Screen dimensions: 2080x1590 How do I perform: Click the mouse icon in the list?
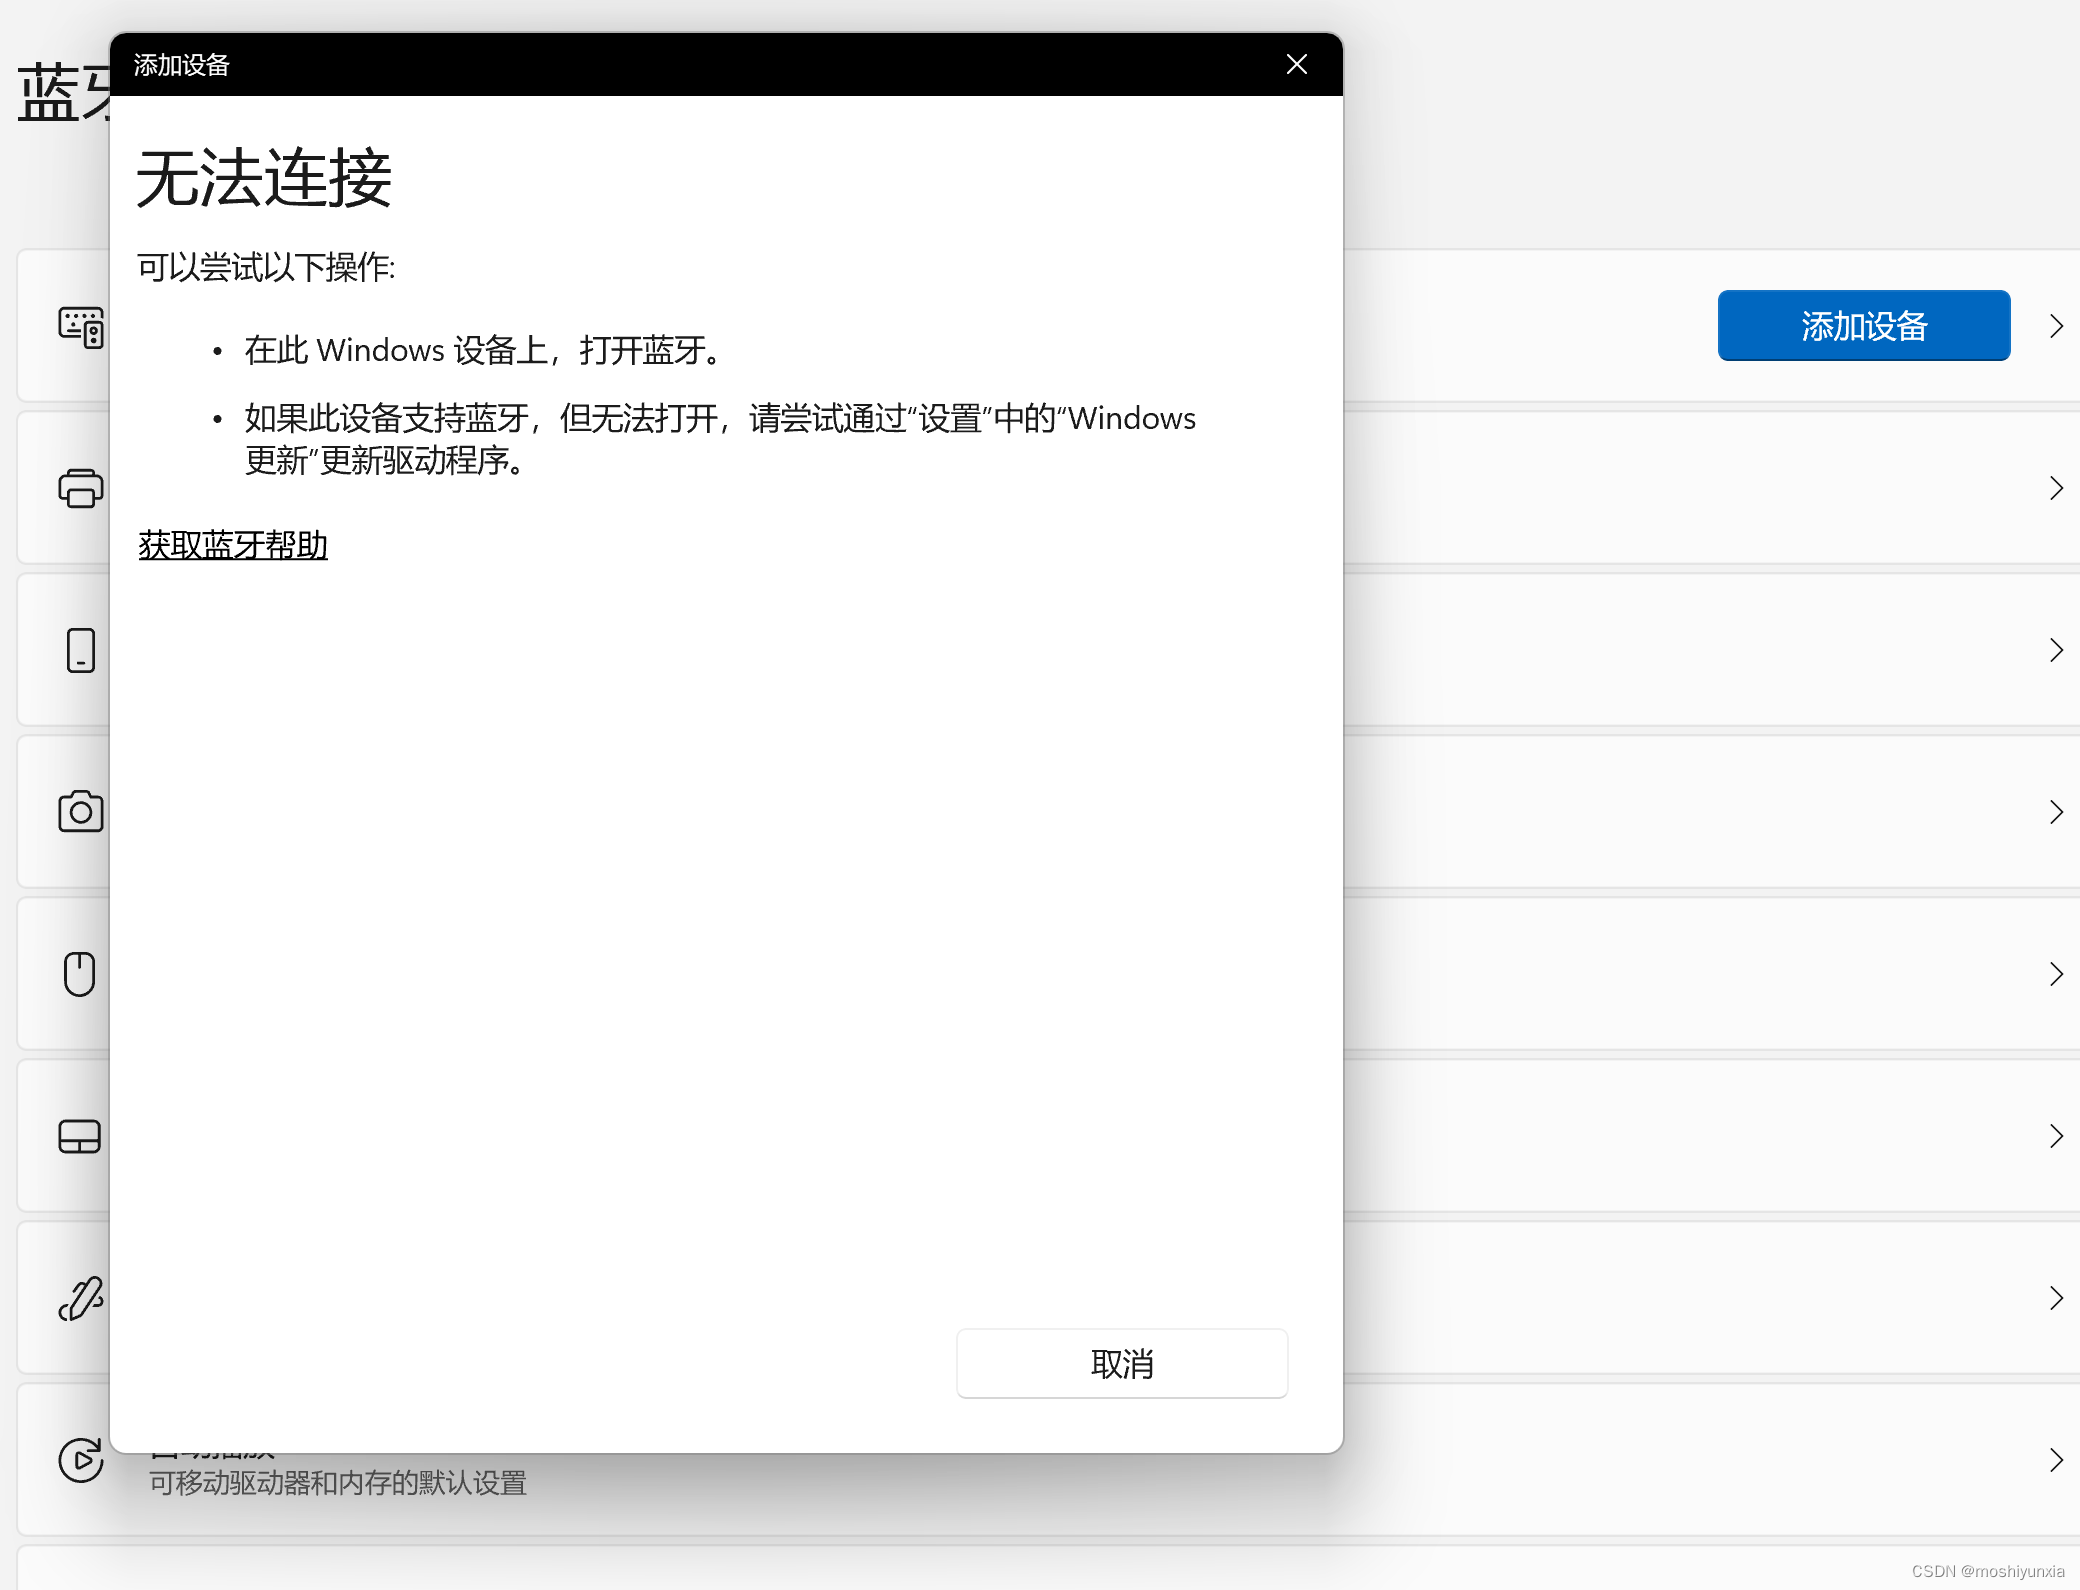[80, 973]
